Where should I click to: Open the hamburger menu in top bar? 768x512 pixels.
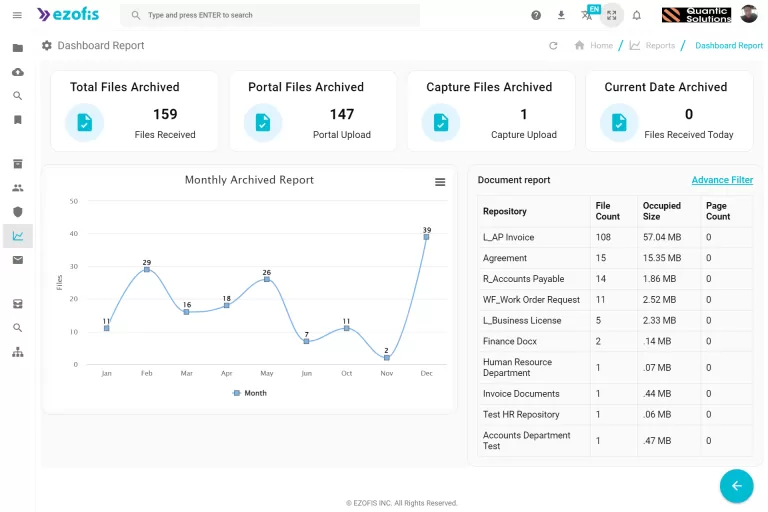click(17, 15)
